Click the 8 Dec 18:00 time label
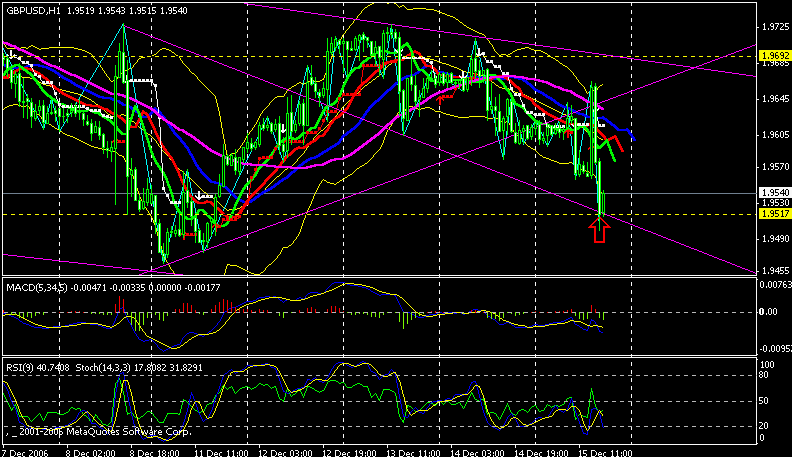The width and height of the screenshot is (792, 457). 154,452
